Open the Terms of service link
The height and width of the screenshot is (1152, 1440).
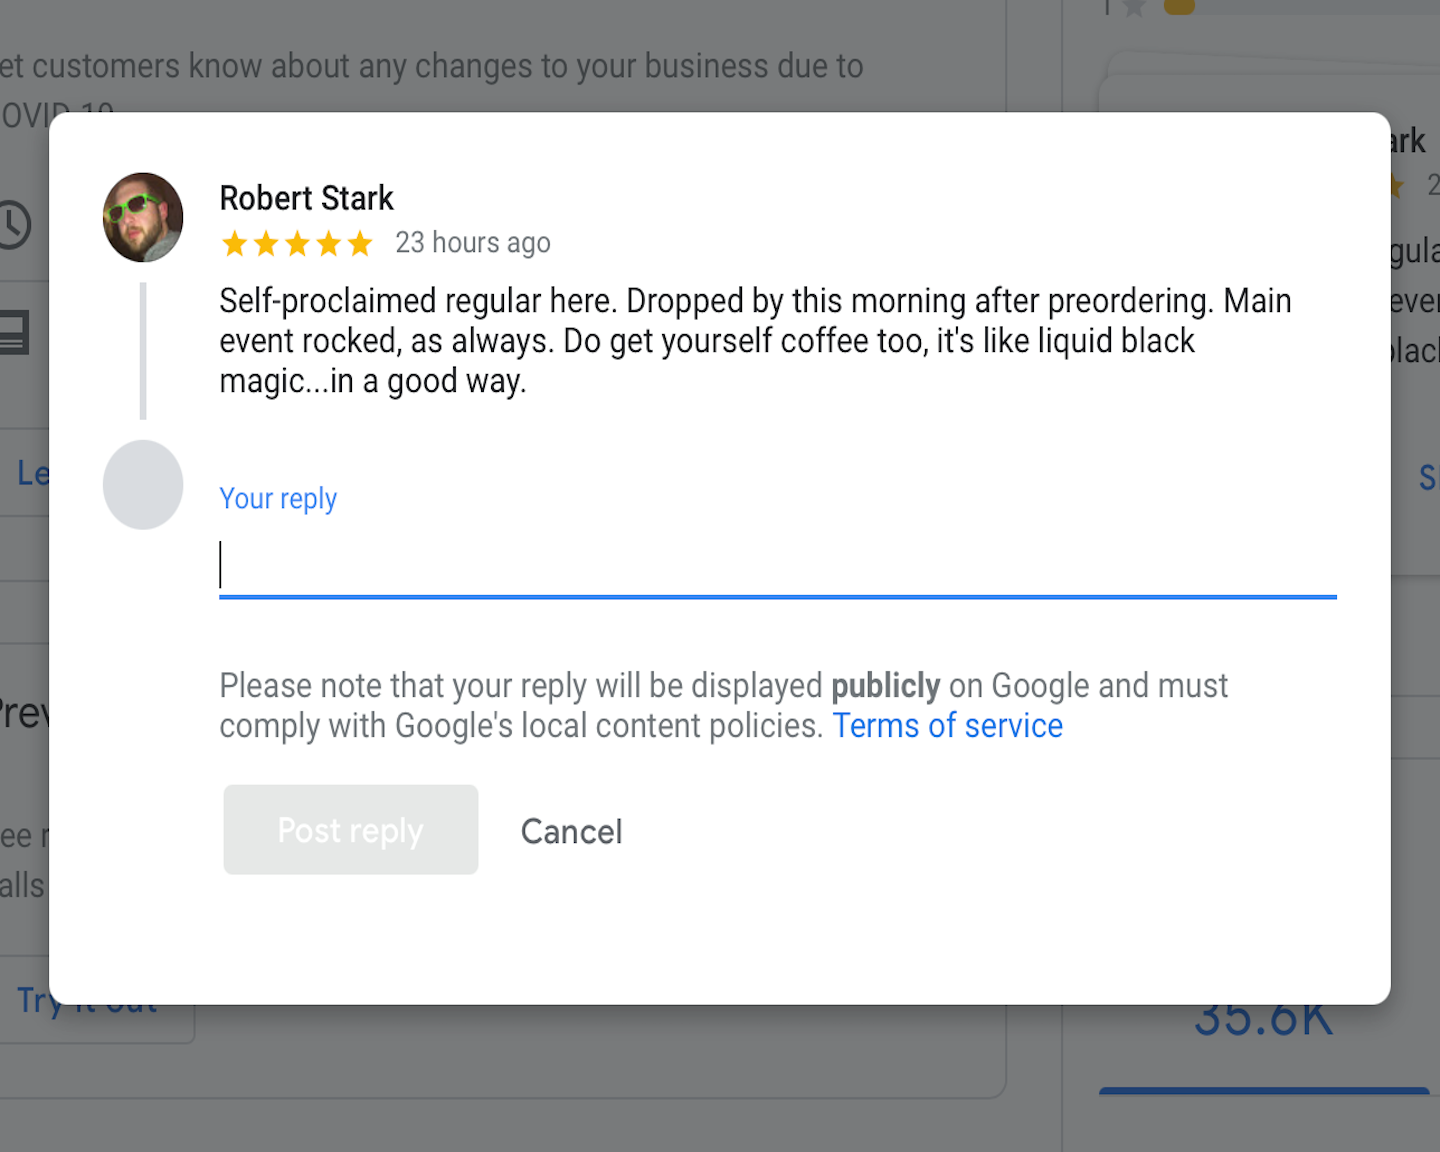947,726
